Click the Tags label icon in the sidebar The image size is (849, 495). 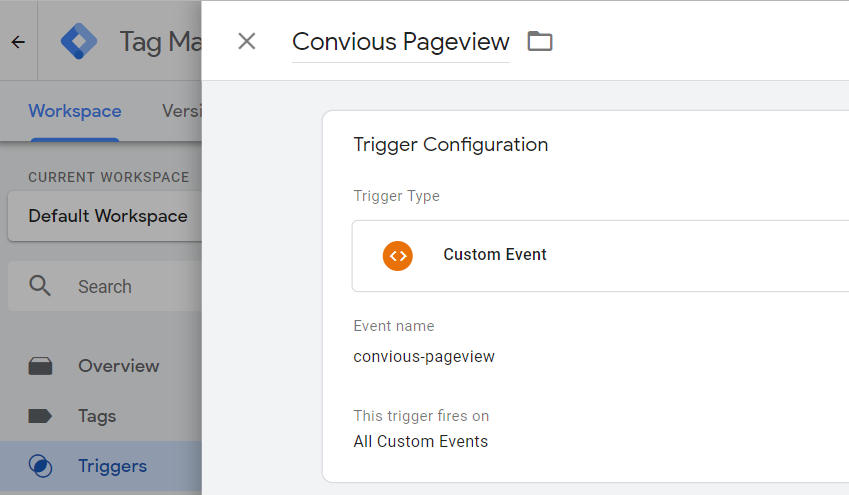pyautogui.click(x=40, y=416)
